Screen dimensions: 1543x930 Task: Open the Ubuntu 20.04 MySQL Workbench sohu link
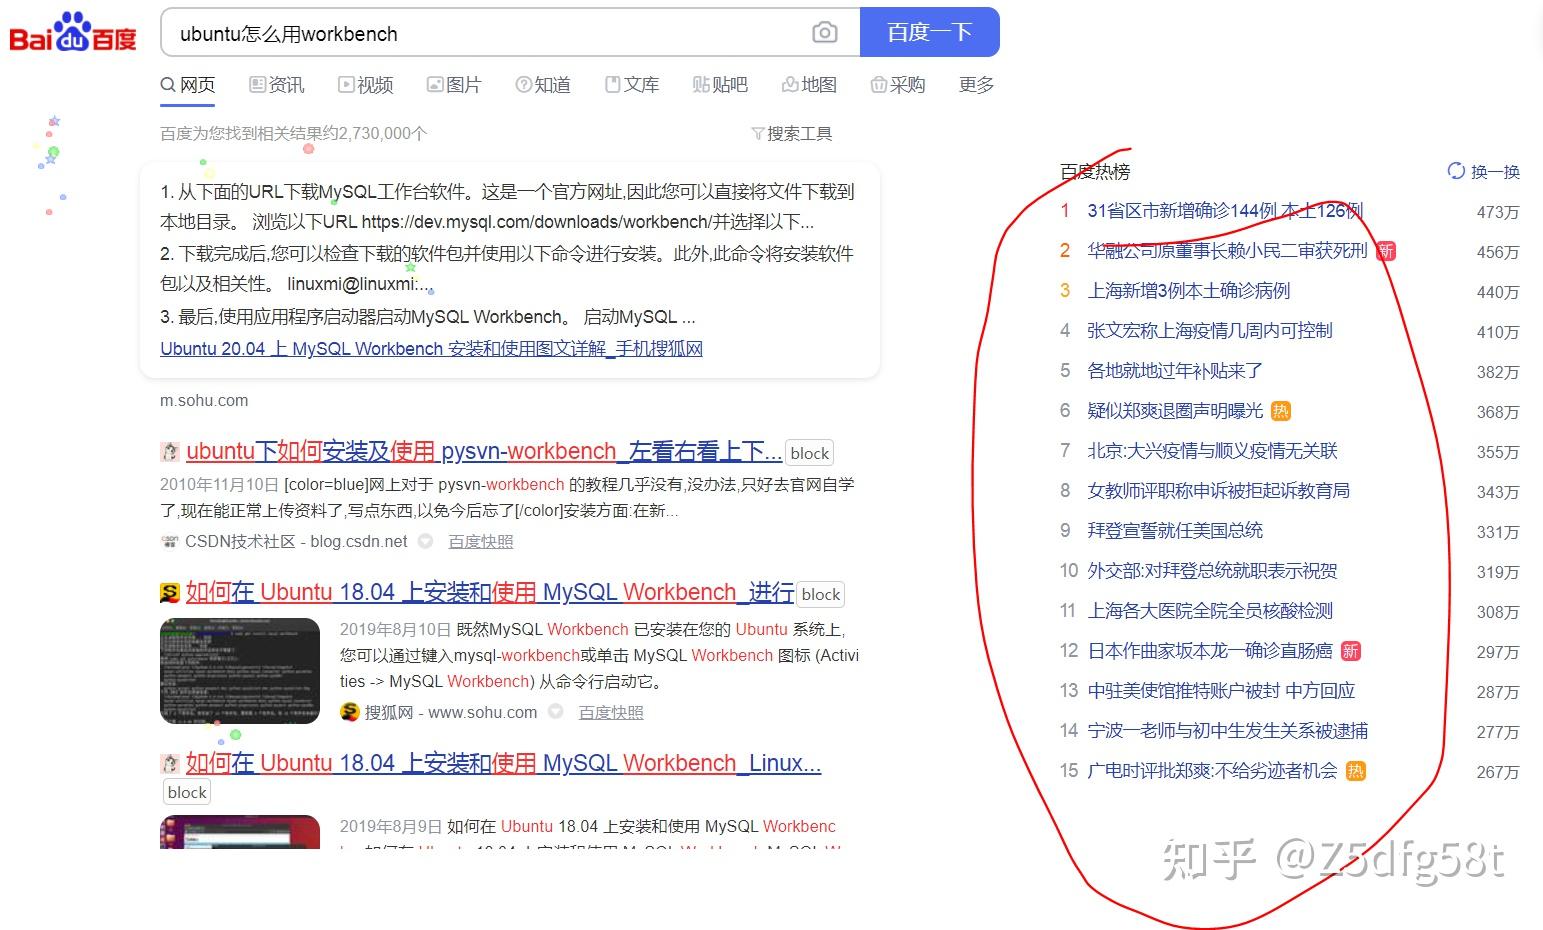431,348
